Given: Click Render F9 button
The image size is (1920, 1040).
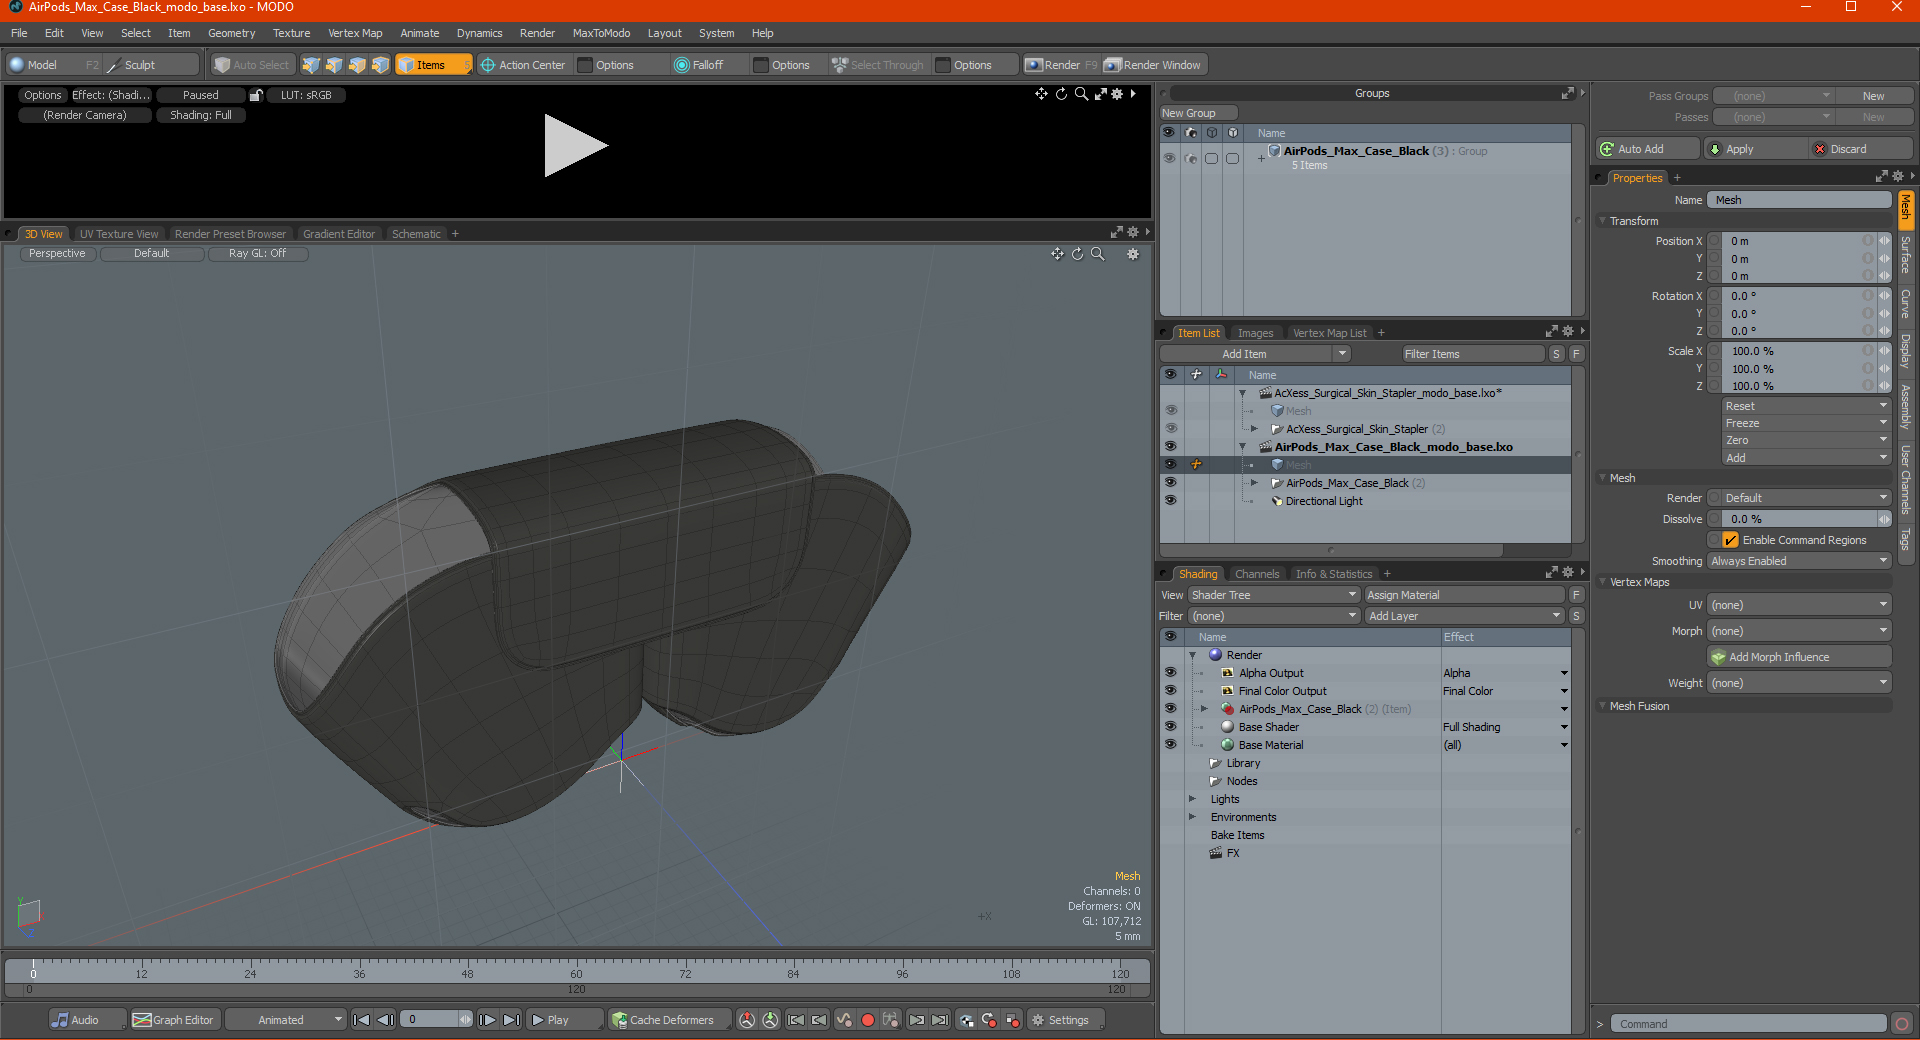Looking at the screenshot, I should pyautogui.click(x=1061, y=65).
